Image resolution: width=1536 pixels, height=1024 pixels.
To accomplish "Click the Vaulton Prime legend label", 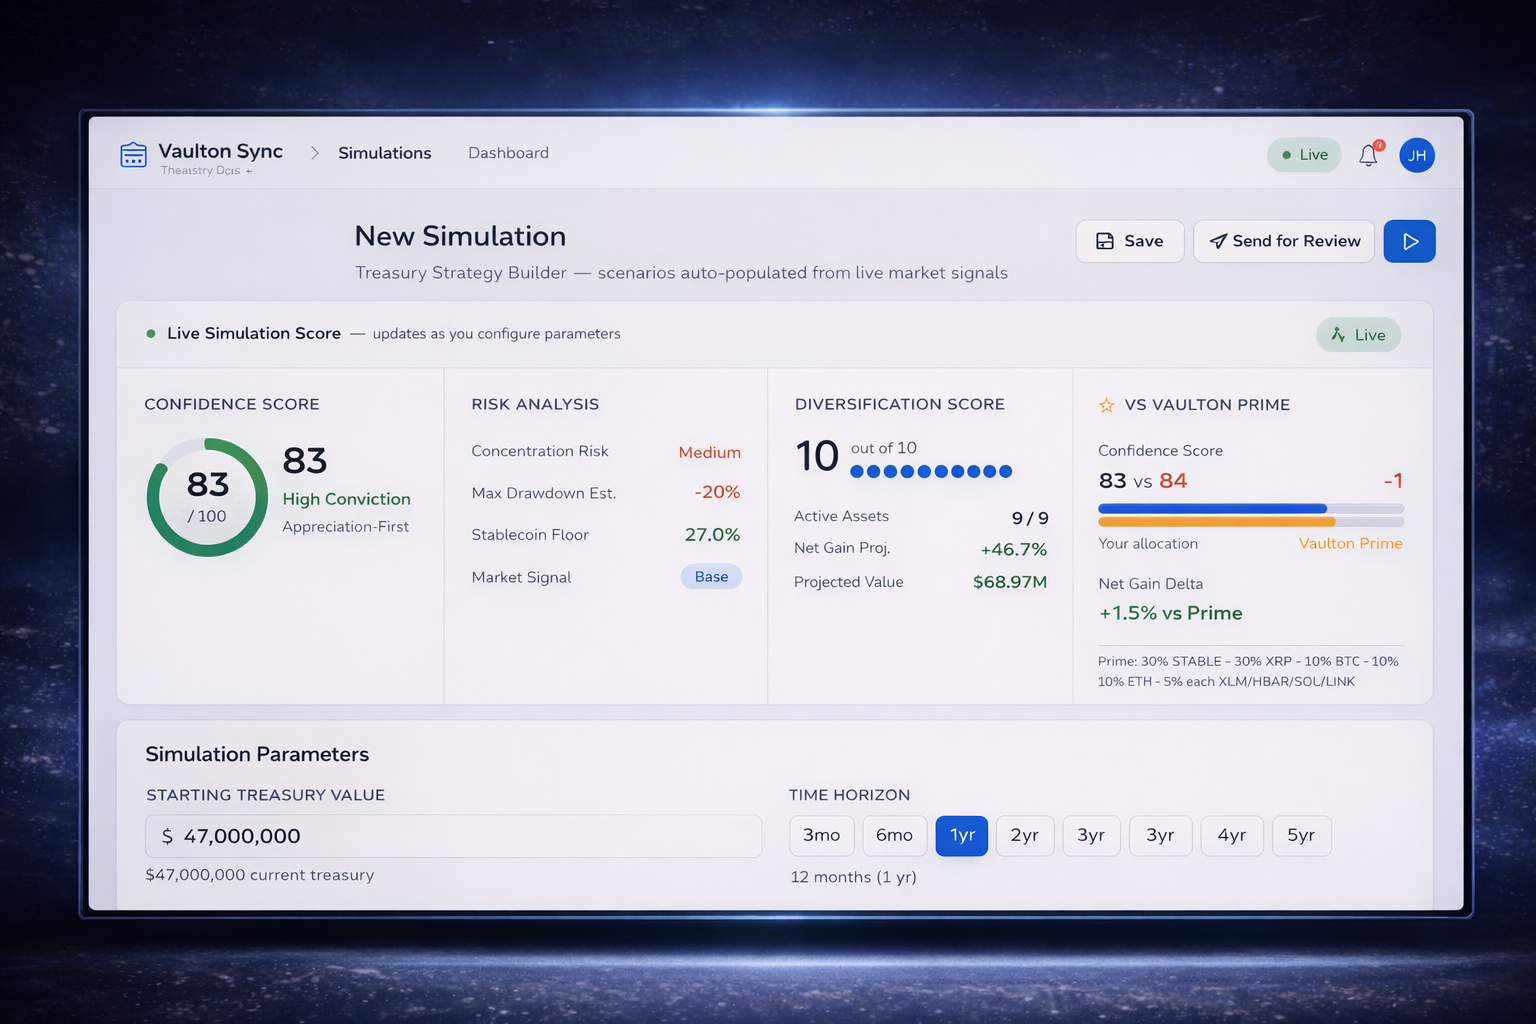I will (1350, 544).
